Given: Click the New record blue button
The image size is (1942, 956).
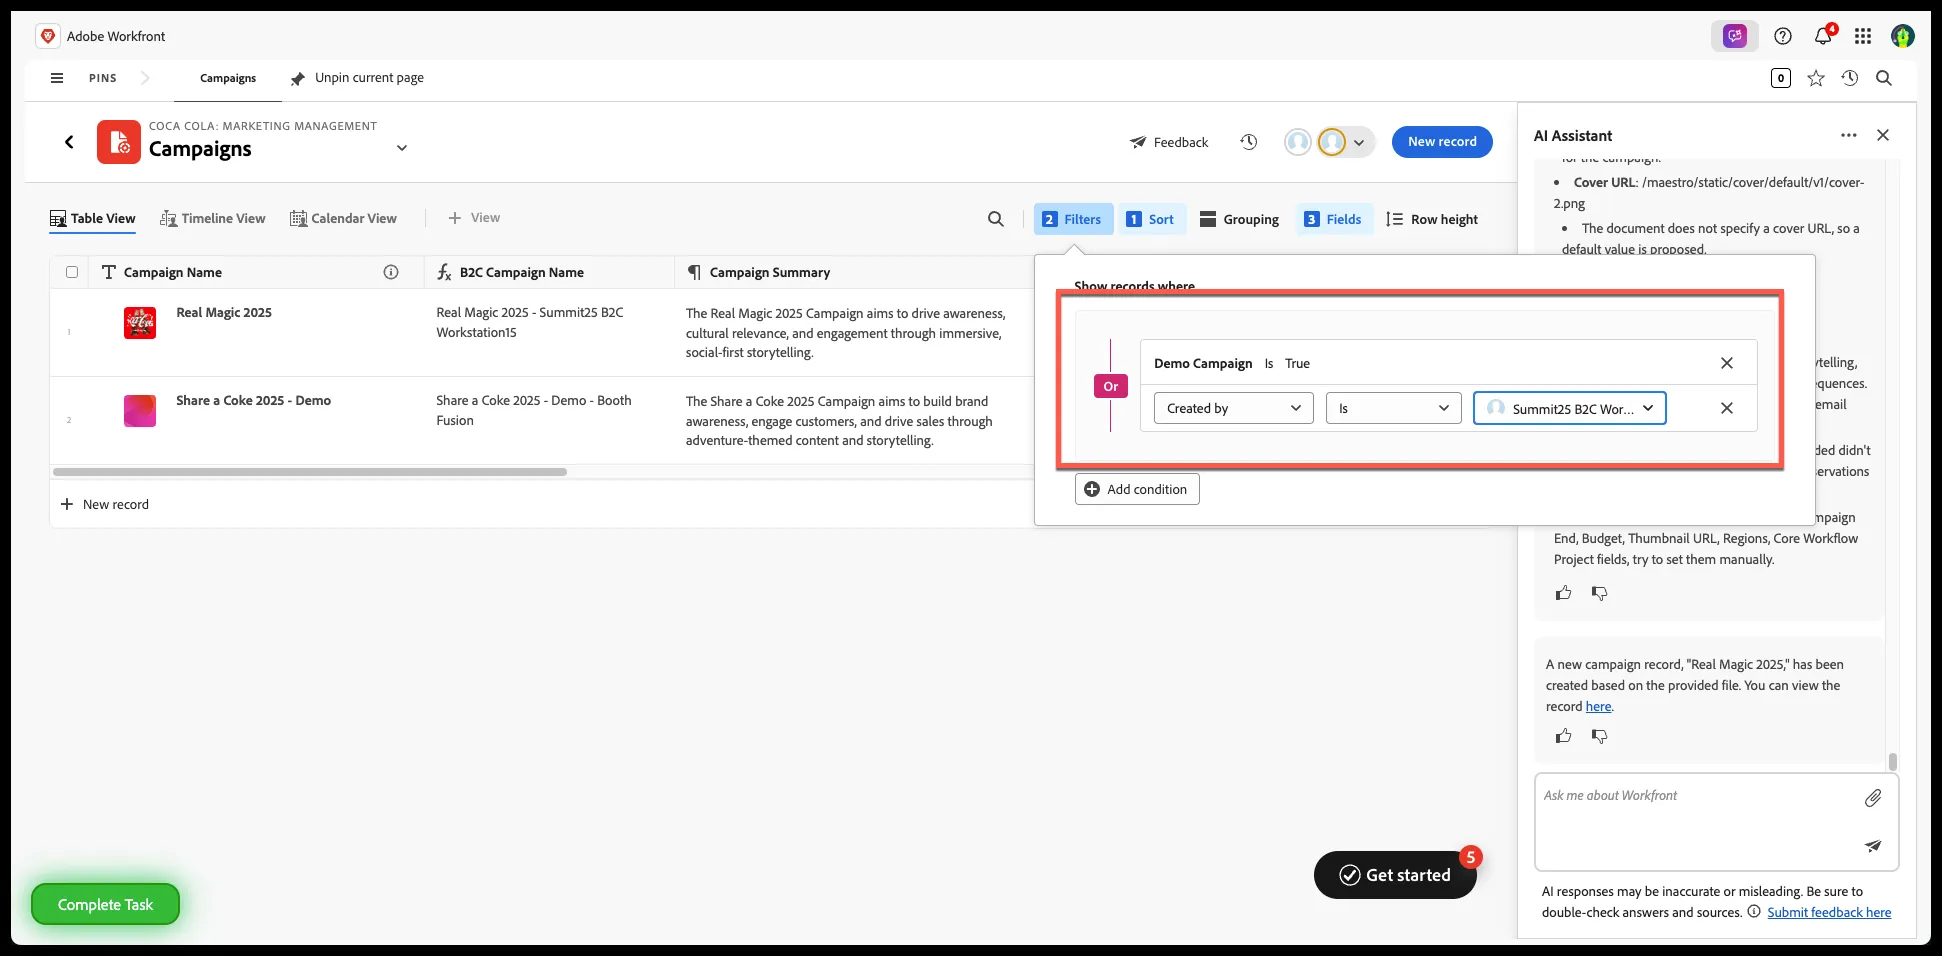Looking at the screenshot, I should click(1442, 142).
